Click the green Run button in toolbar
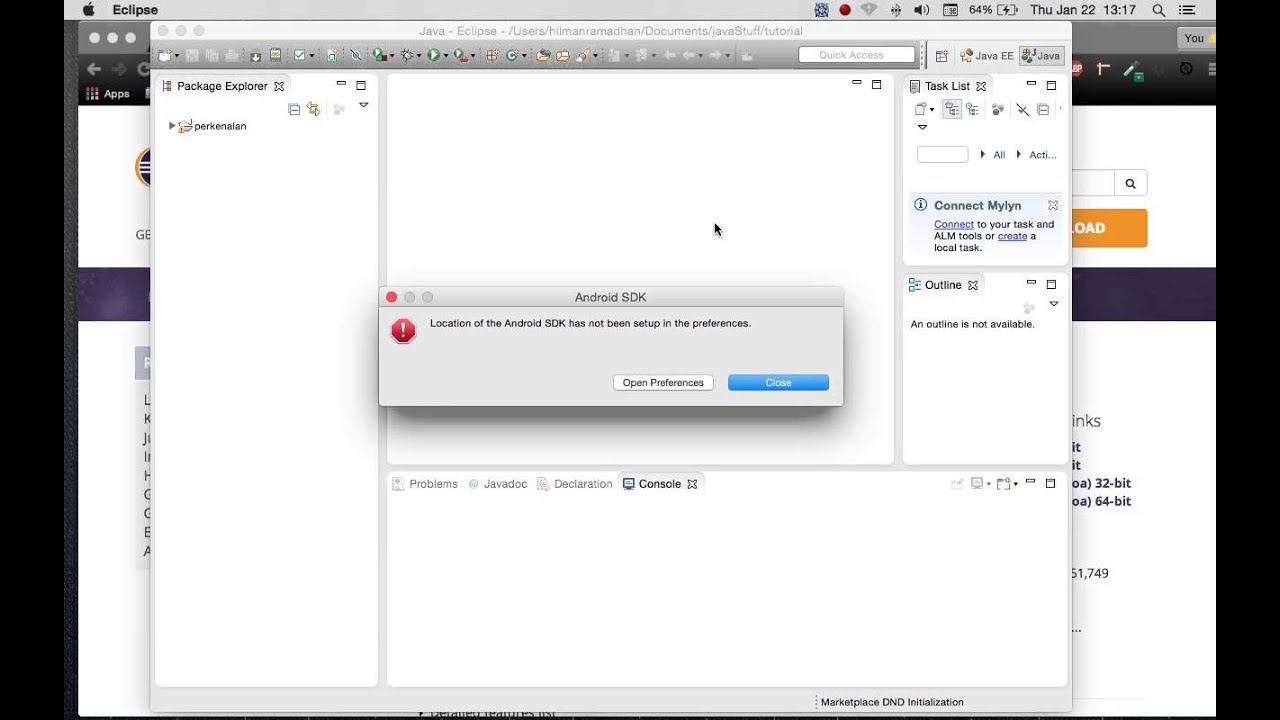The height and width of the screenshot is (720, 1280). [x=434, y=56]
